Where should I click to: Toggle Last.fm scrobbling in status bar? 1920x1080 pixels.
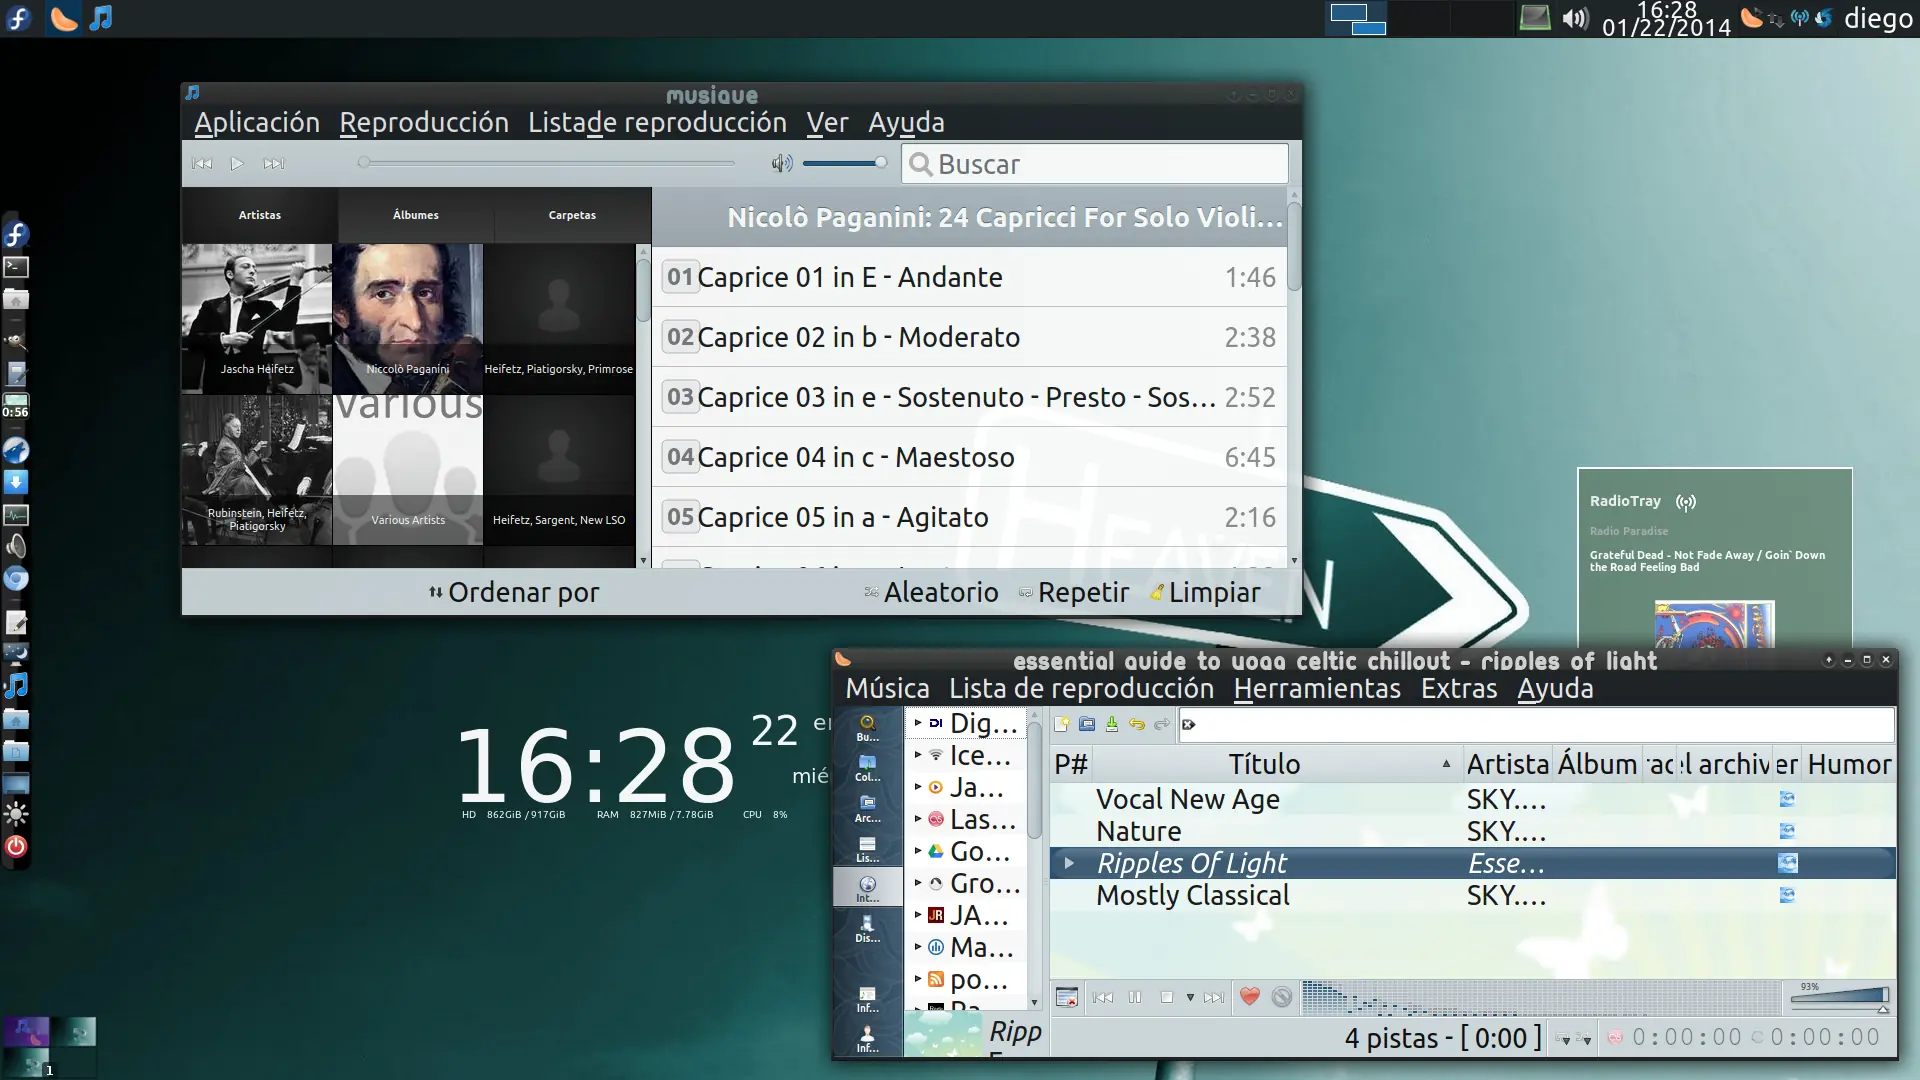tap(1614, 1038)
